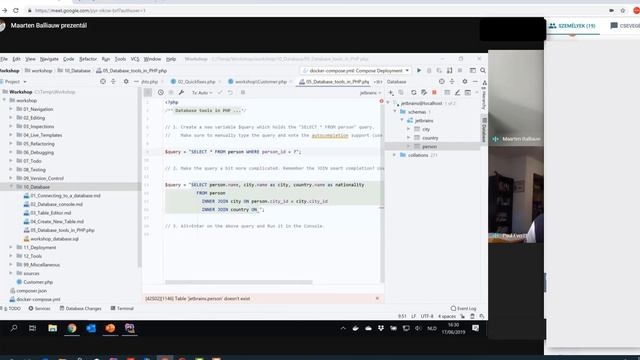Viewport: 640px width, 360px height.
Task: Open the run configuration docker-compose dropdown
Action: (x=355, y=71)
